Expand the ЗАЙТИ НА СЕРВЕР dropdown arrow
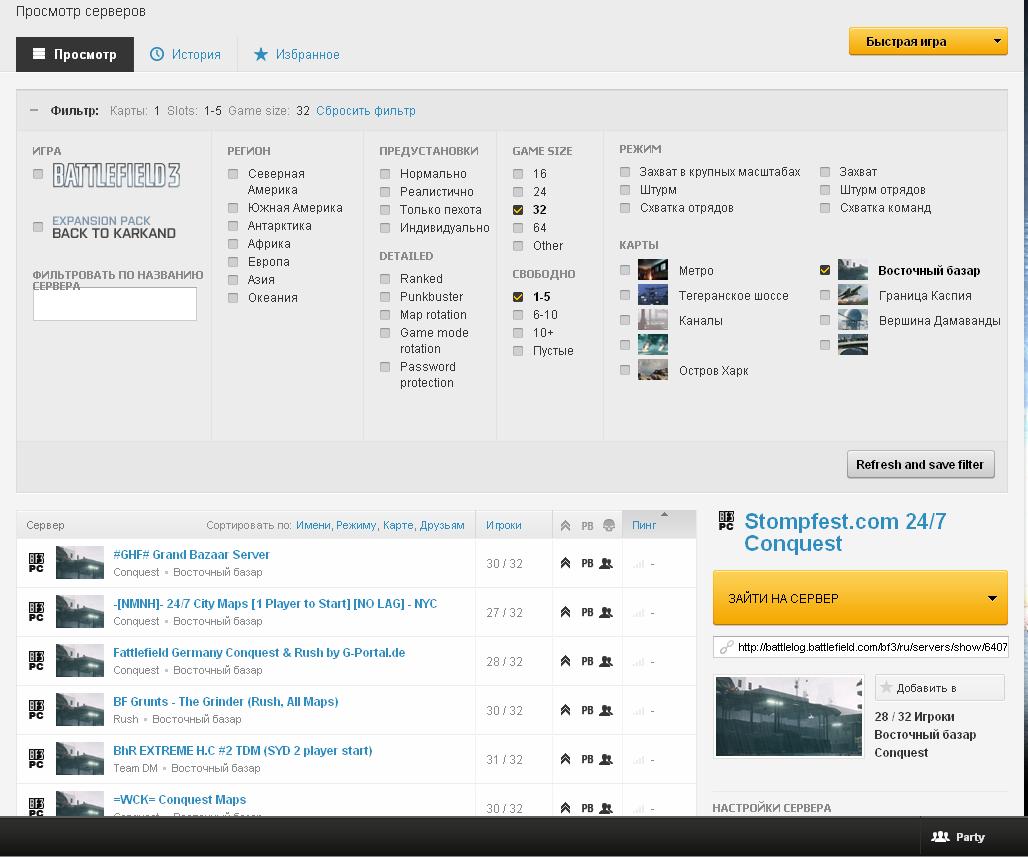 pyautogui.click(x=992, y=599)
